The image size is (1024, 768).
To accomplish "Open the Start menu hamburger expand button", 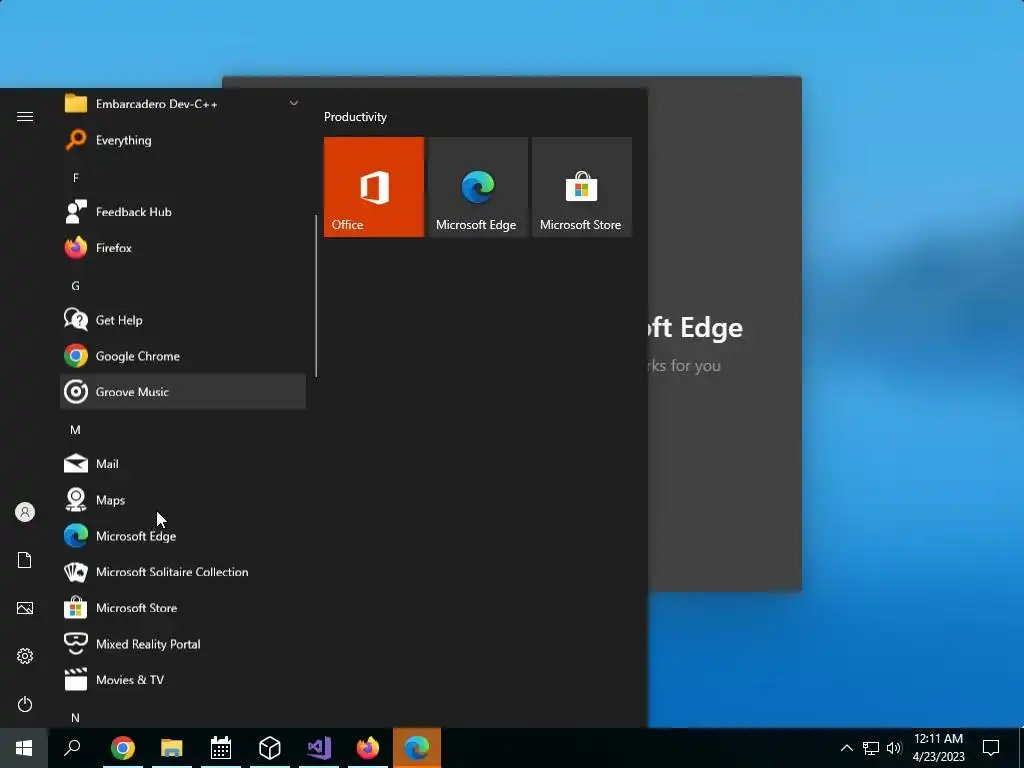I will (25, 116).
